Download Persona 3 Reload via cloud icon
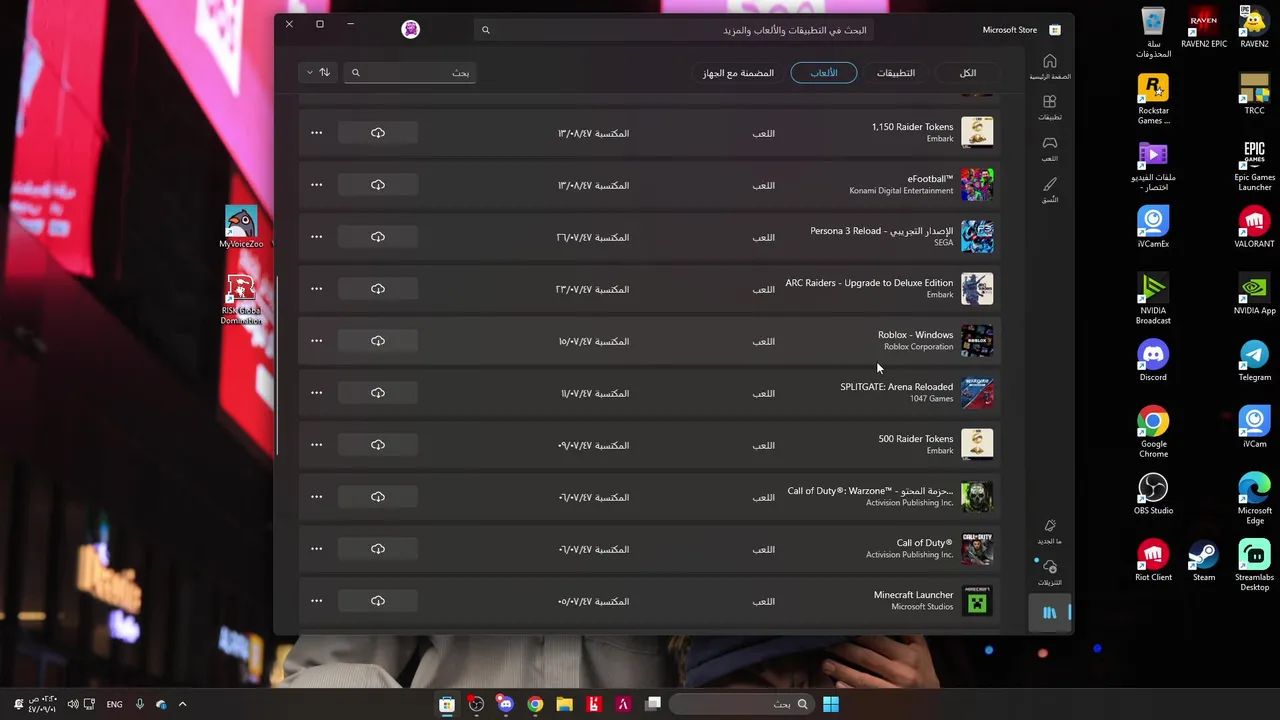This screenshot has width=1280, height=720. pyautogui.click(x=378, y=237)
